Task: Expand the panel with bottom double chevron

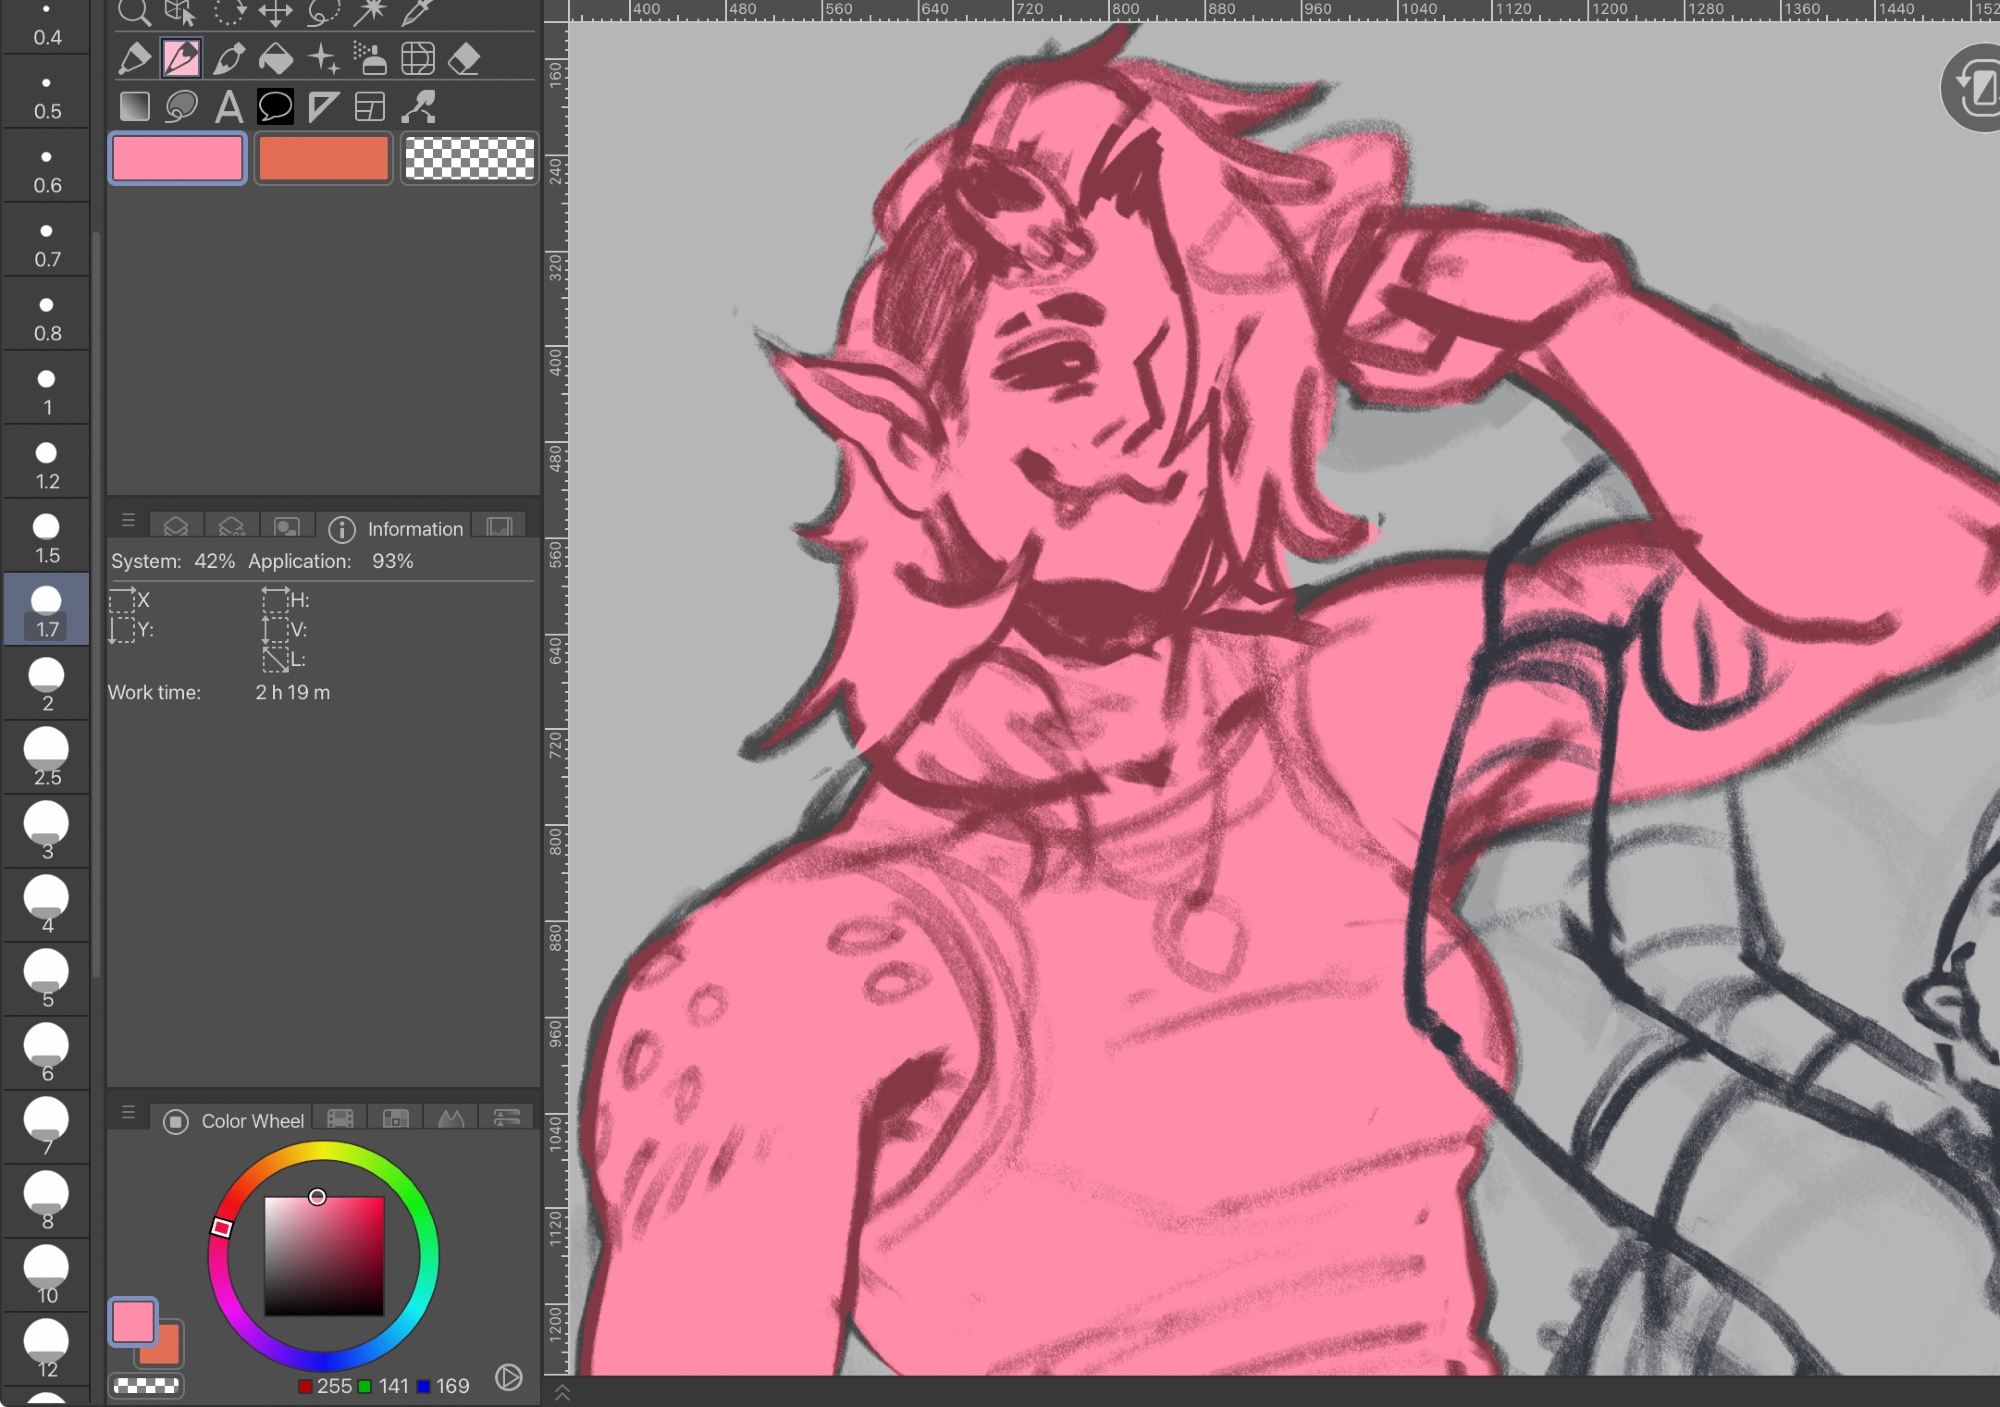Action: click(562, 1392)
